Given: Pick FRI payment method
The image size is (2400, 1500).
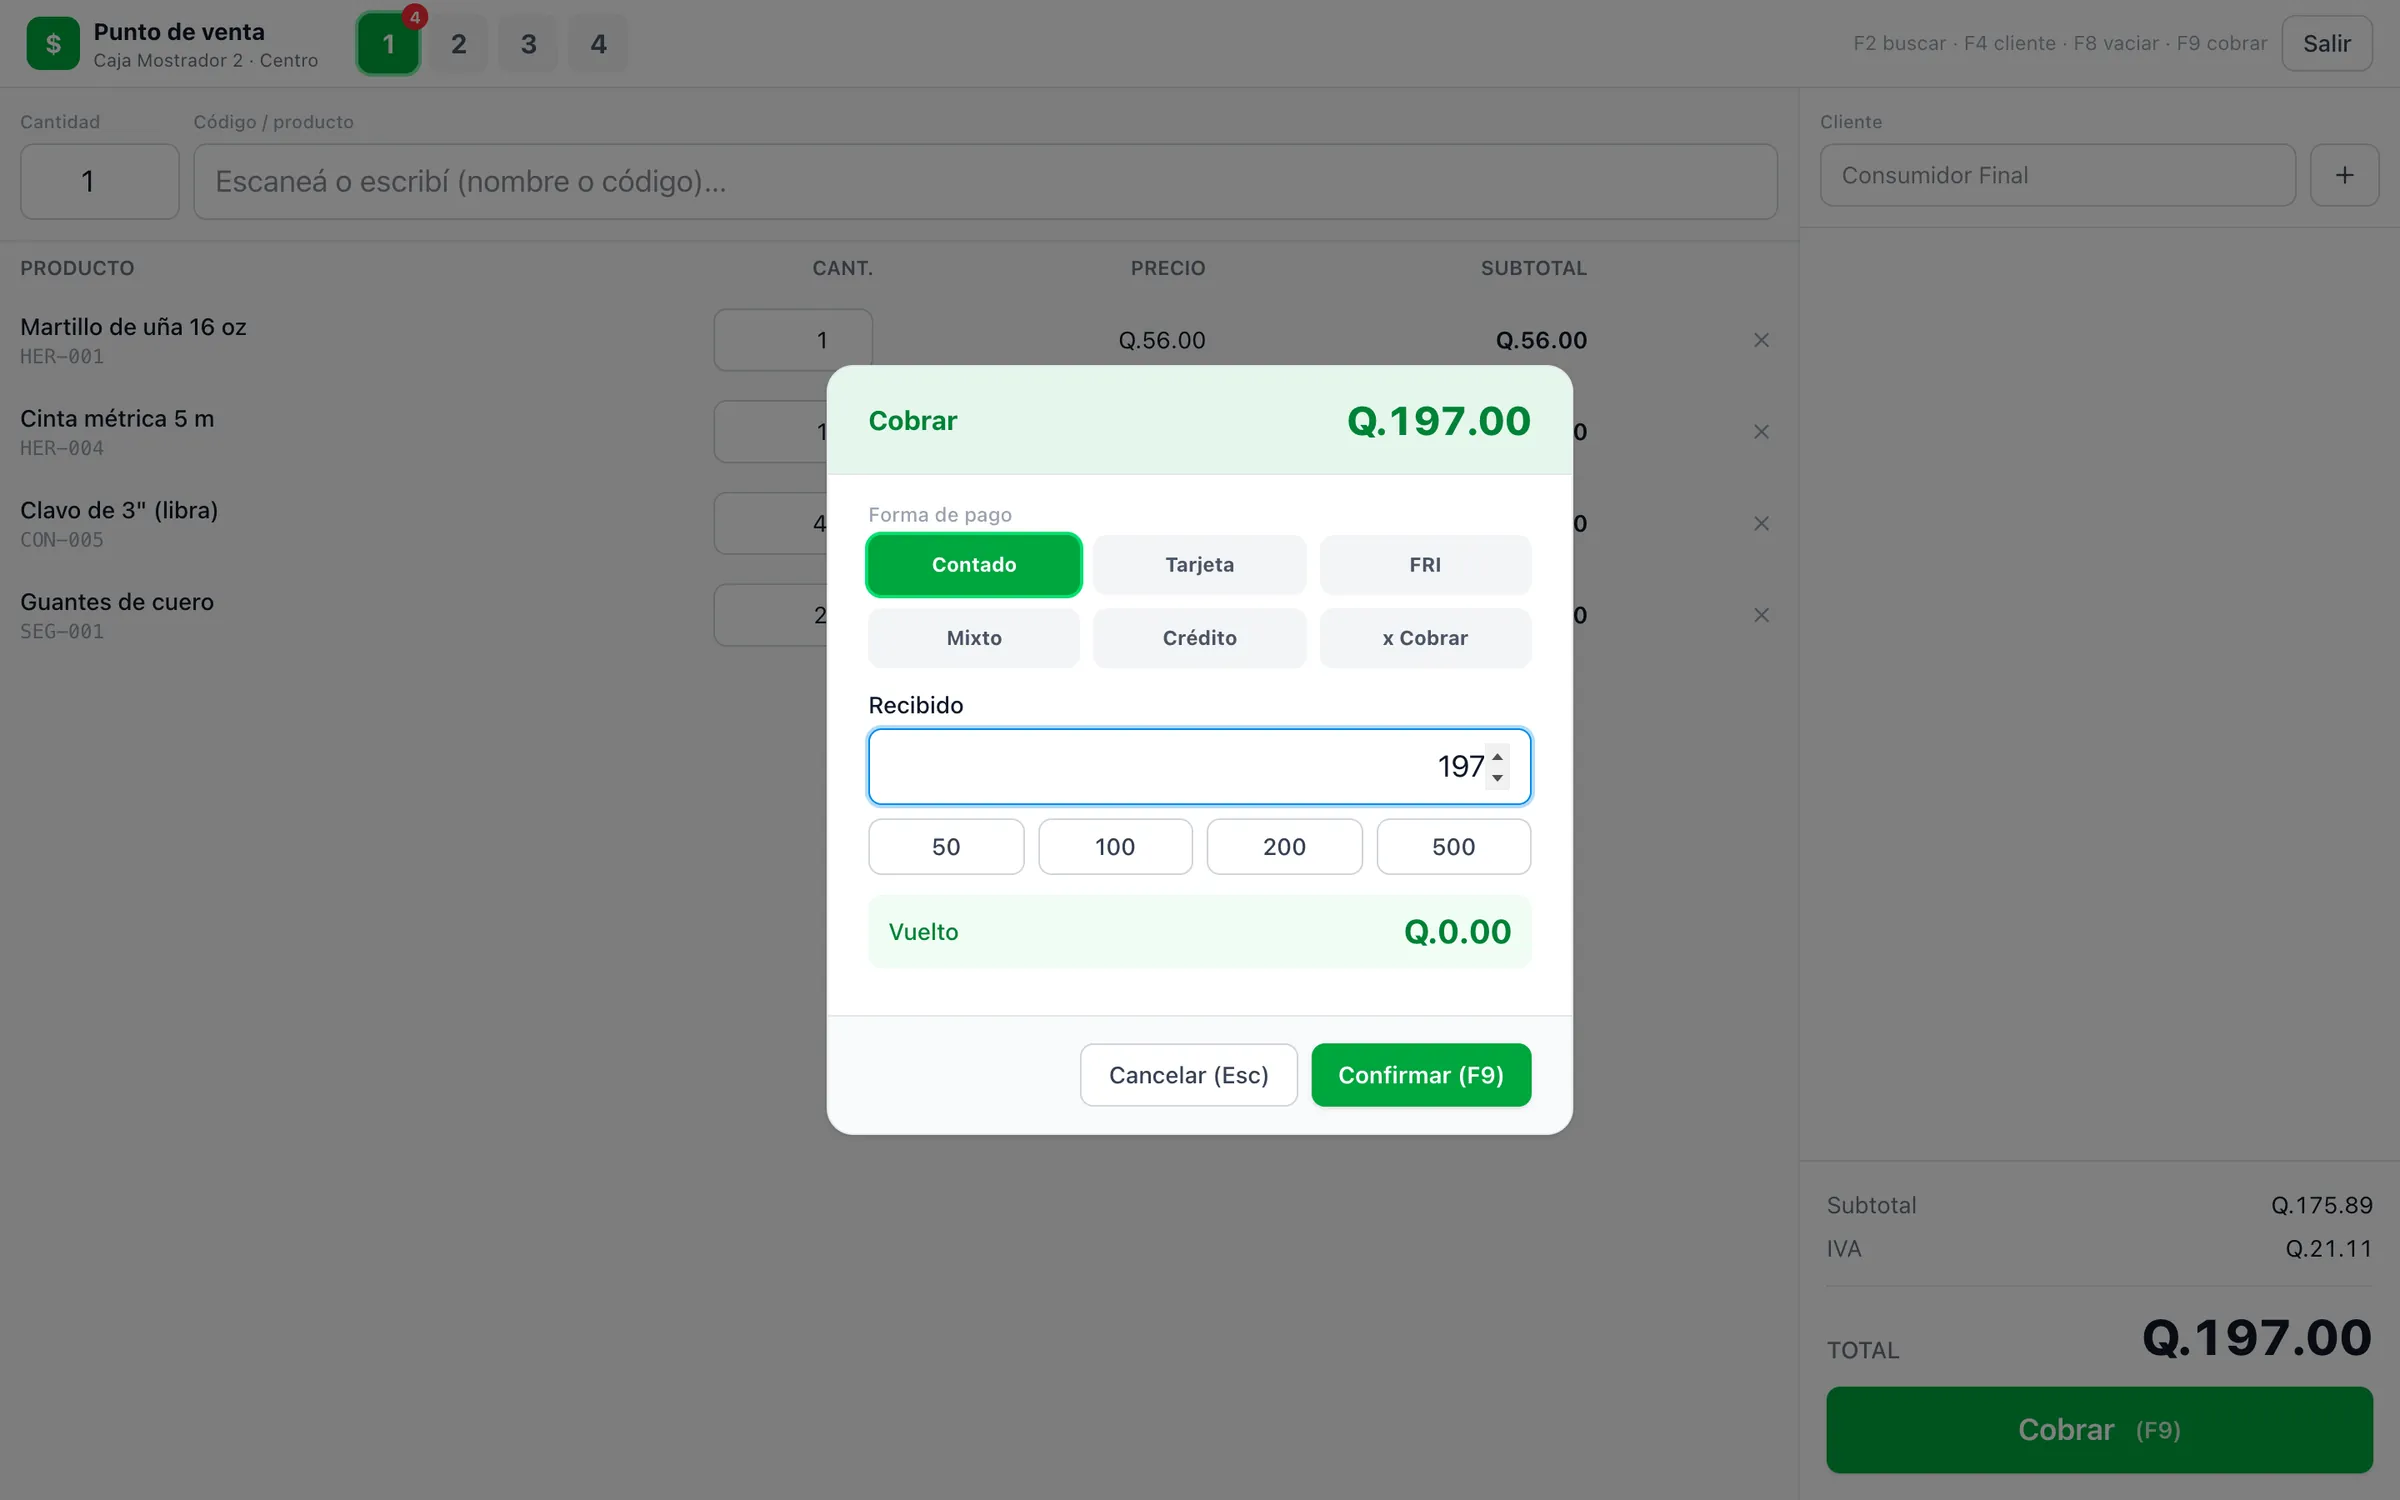Looking at the screenshot, I should coord(1425,565).
